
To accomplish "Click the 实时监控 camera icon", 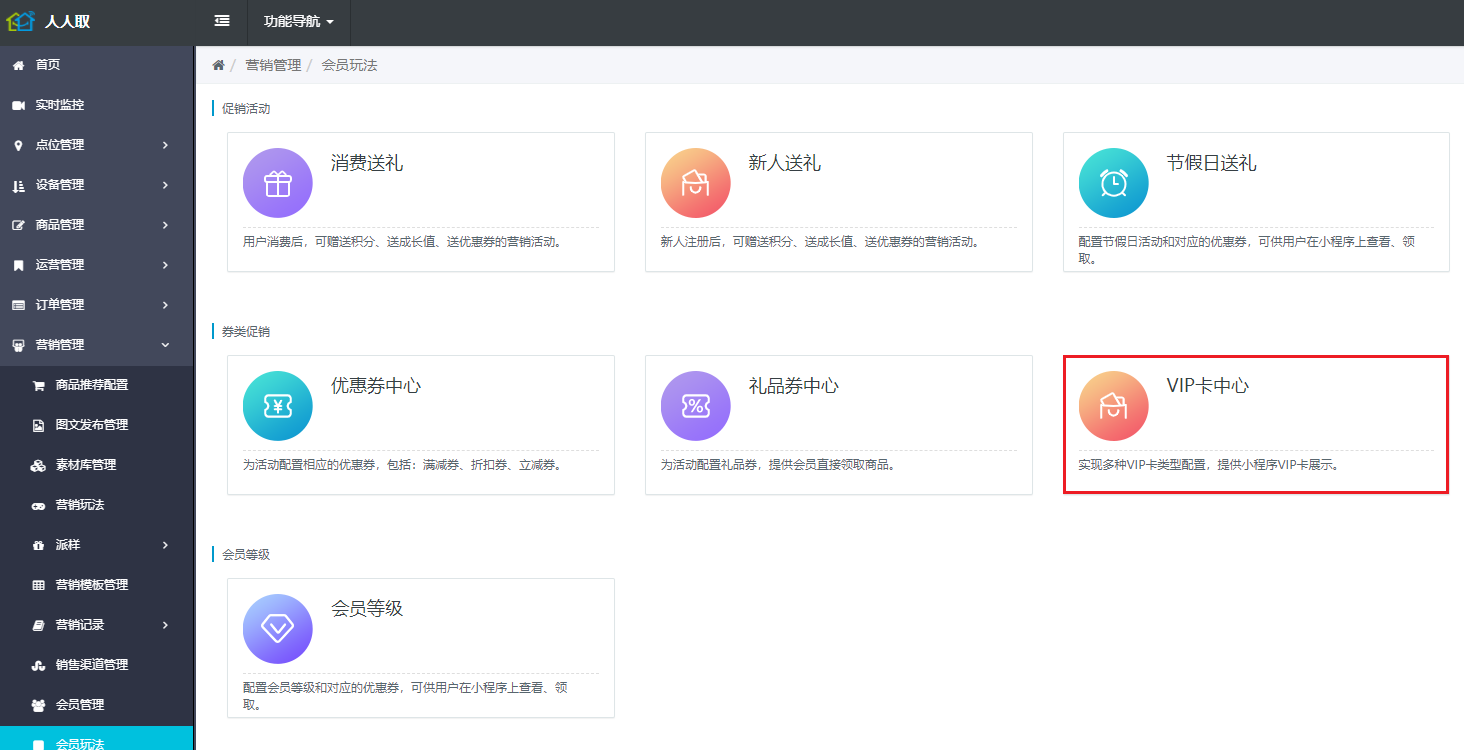I will click(x=18, y=105).
